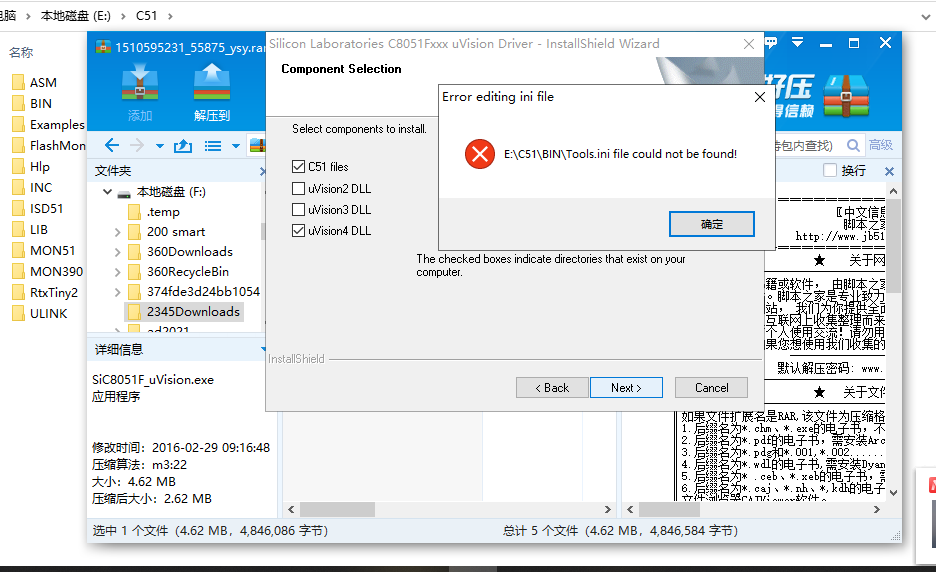This screenshot has height=572, width=936.
Task: Open the view mode dropdown arrow
Action: pos(236,146)
